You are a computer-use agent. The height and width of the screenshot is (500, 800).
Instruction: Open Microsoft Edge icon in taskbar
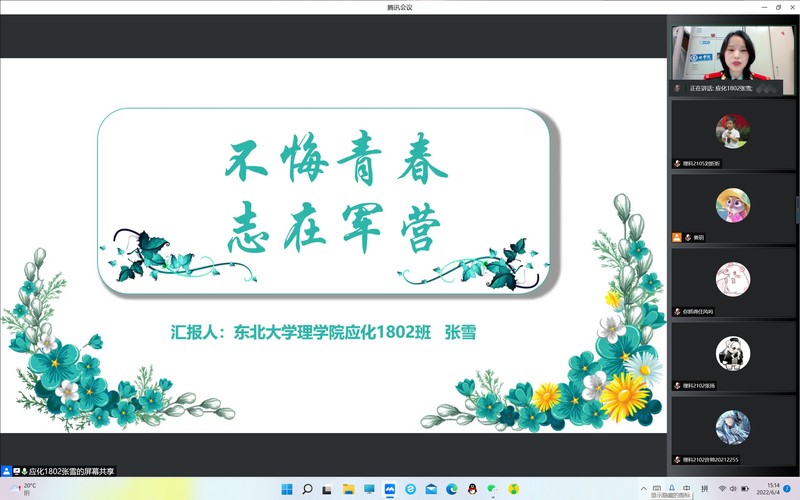[x=451, y=489]
